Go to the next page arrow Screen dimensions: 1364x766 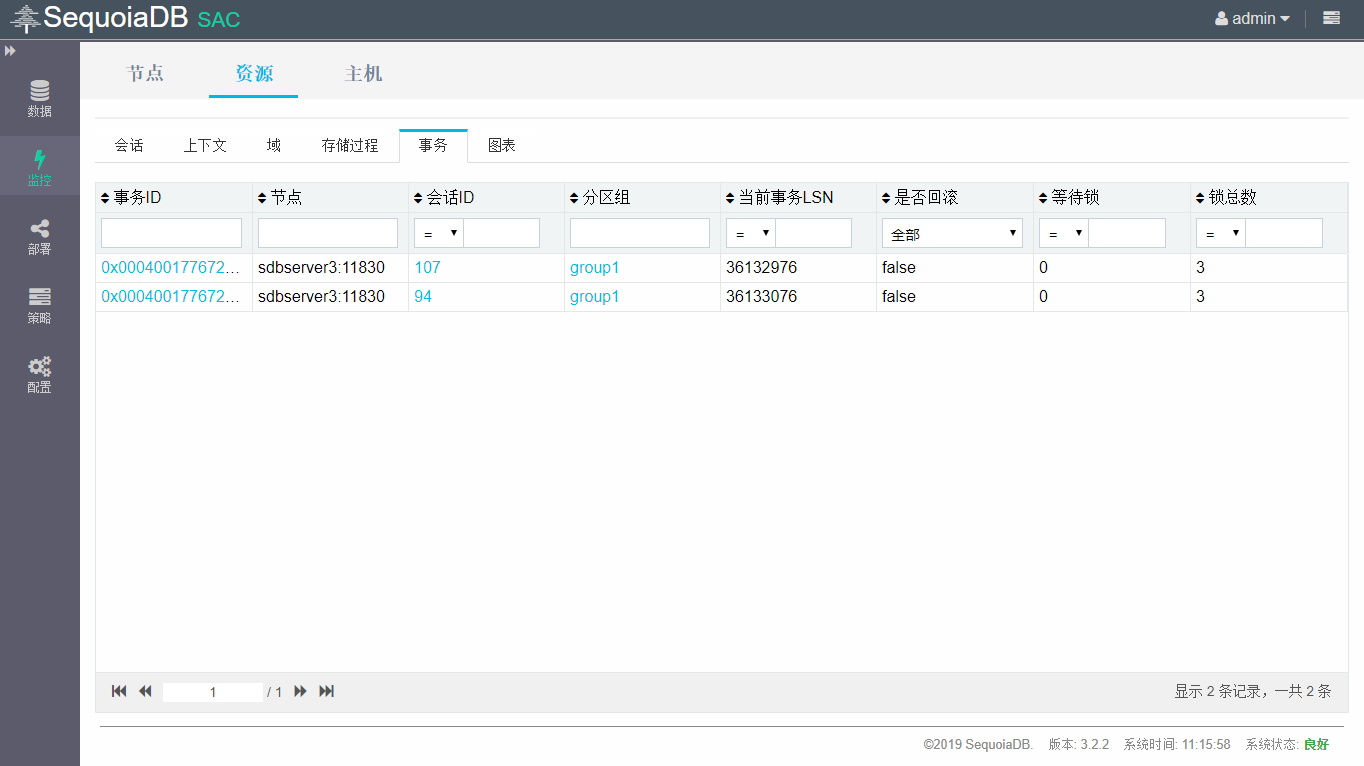click(300, 691)
